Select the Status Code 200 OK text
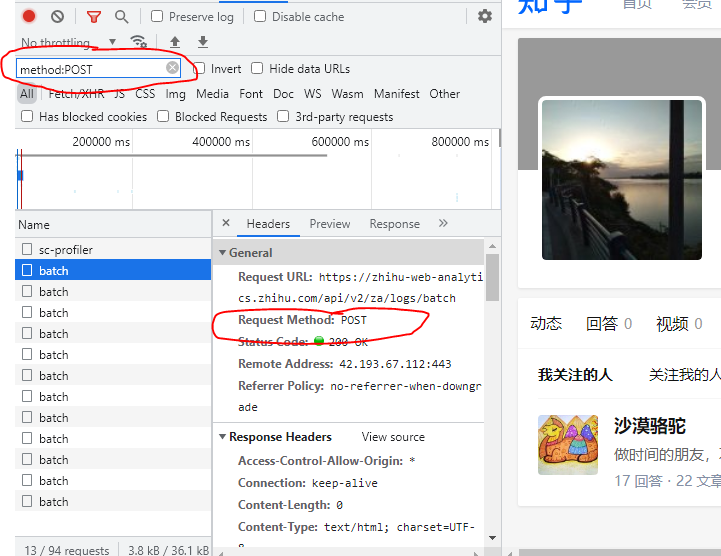 [348, 342]
